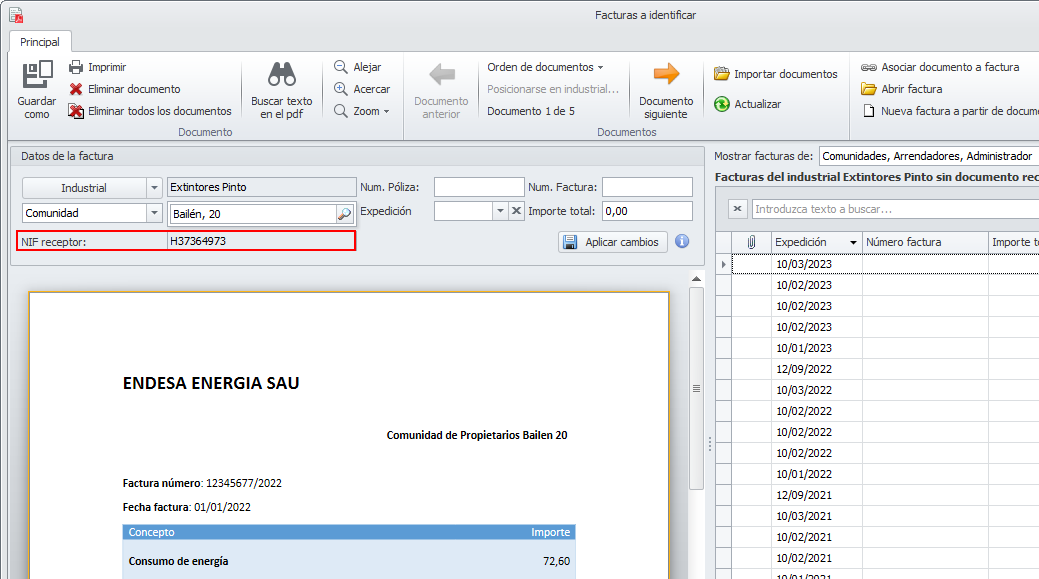
Task: Open Buscar texto en el pdf binoculars
Action: click(x=281, y=75)
